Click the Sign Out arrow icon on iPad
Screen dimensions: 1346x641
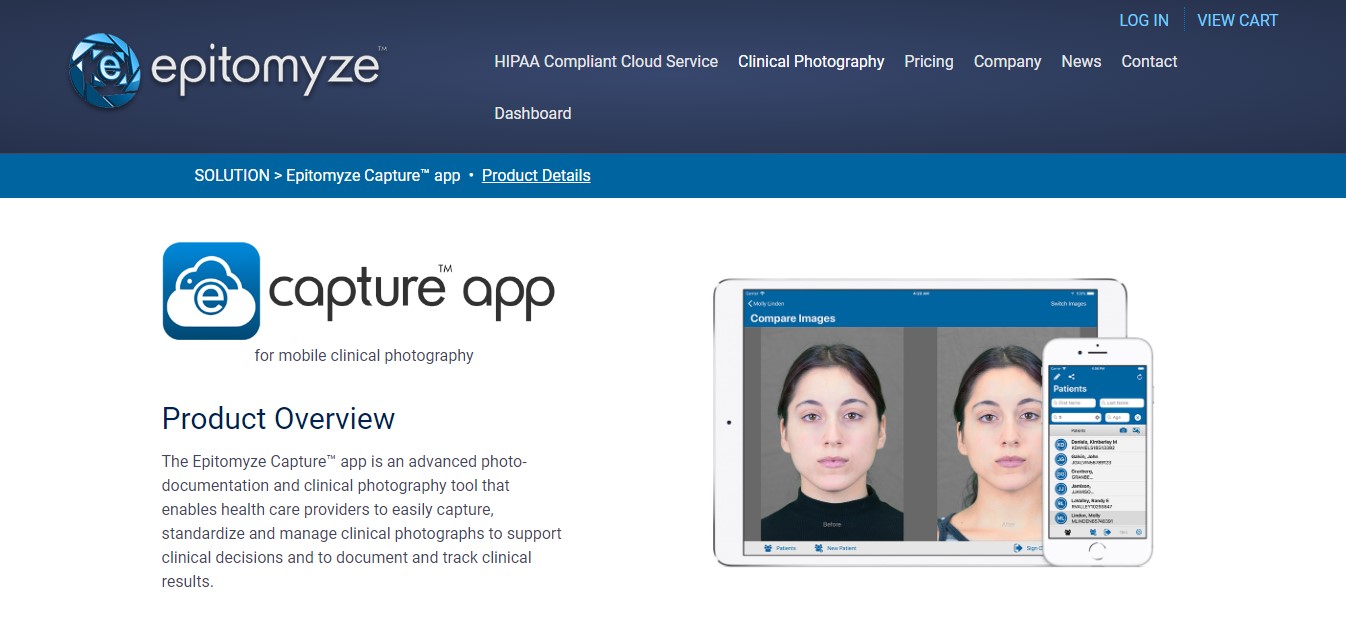pos(1018,548)
